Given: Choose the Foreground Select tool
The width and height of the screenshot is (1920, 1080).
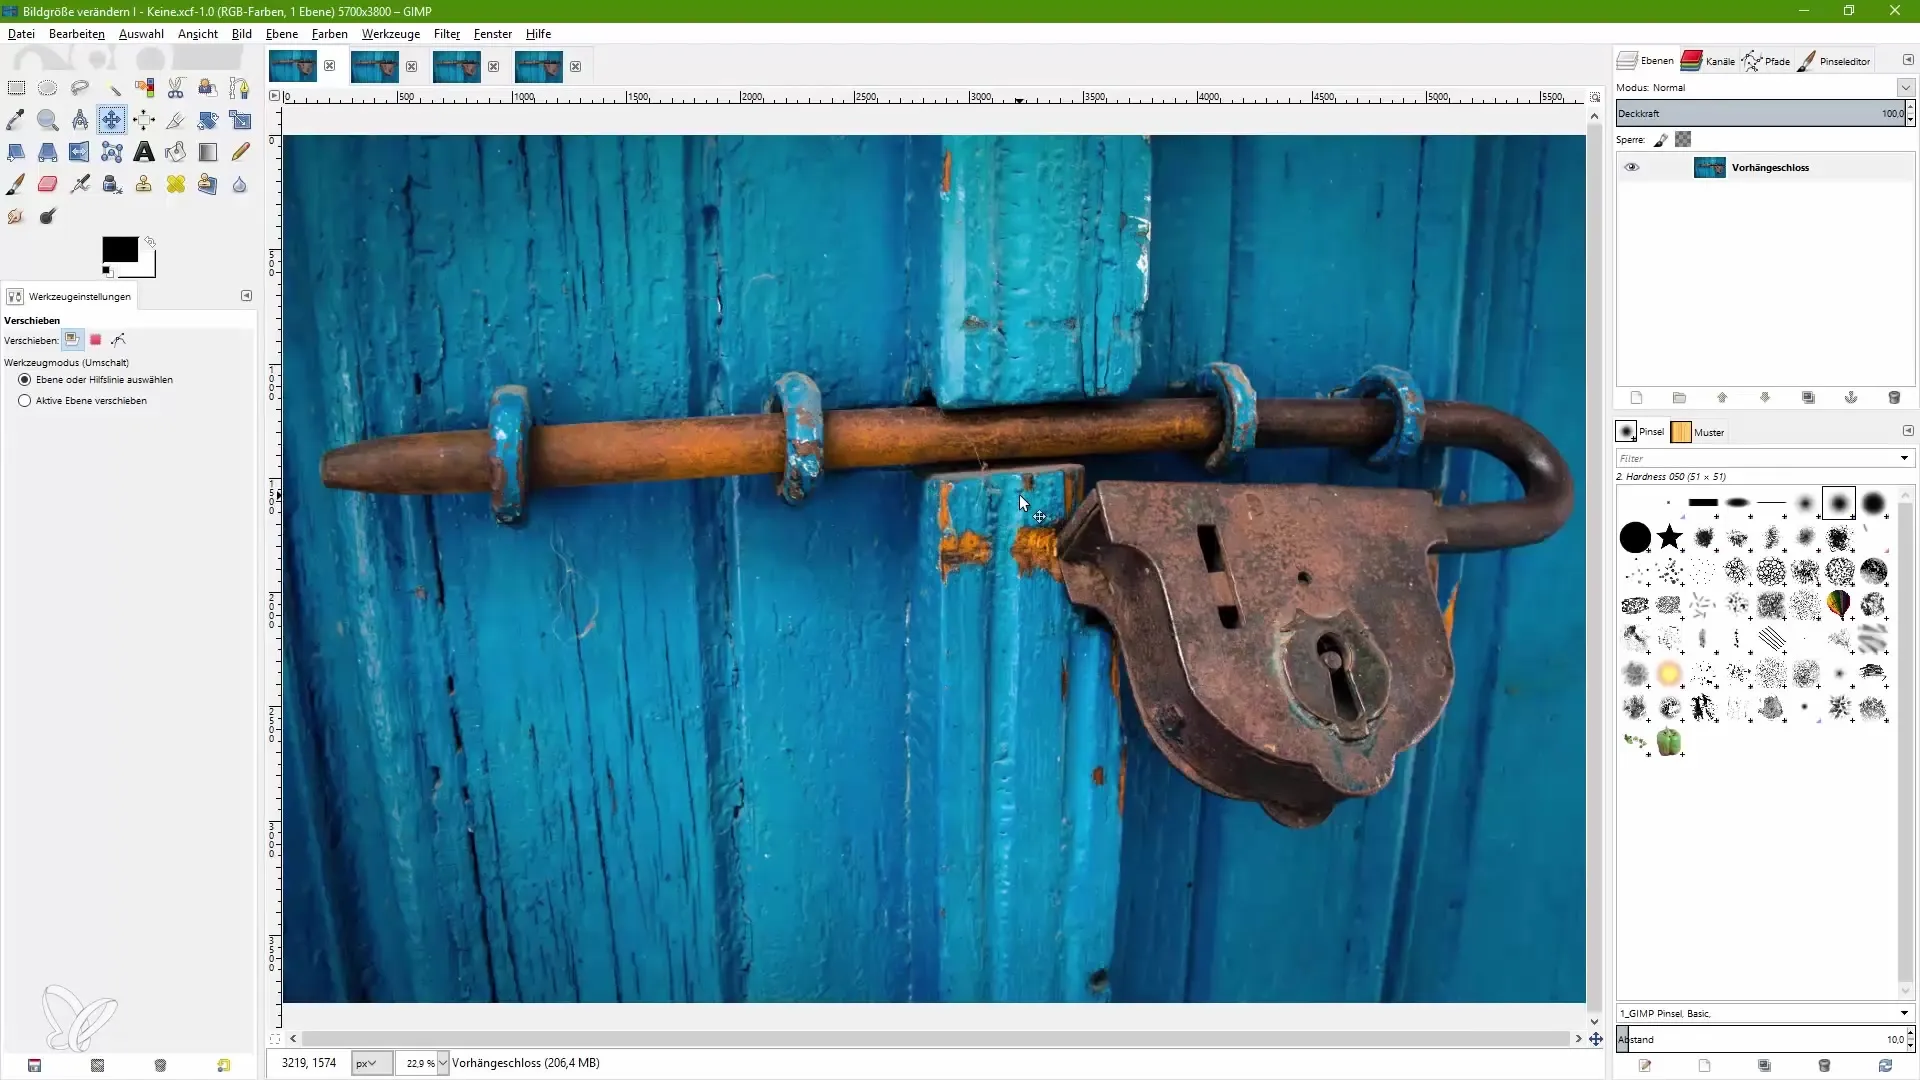Looking at the screenshot, I should click(208, 88).
